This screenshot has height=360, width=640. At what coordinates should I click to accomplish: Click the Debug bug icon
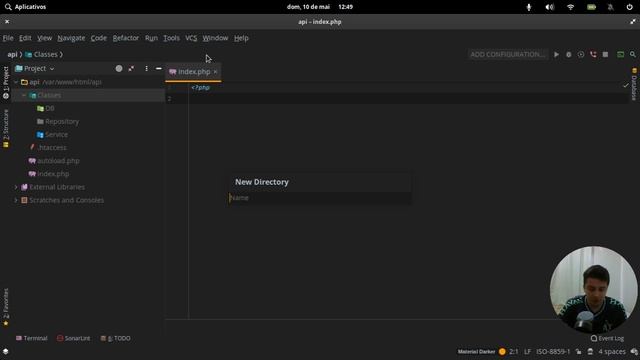(x=569, y=54)
